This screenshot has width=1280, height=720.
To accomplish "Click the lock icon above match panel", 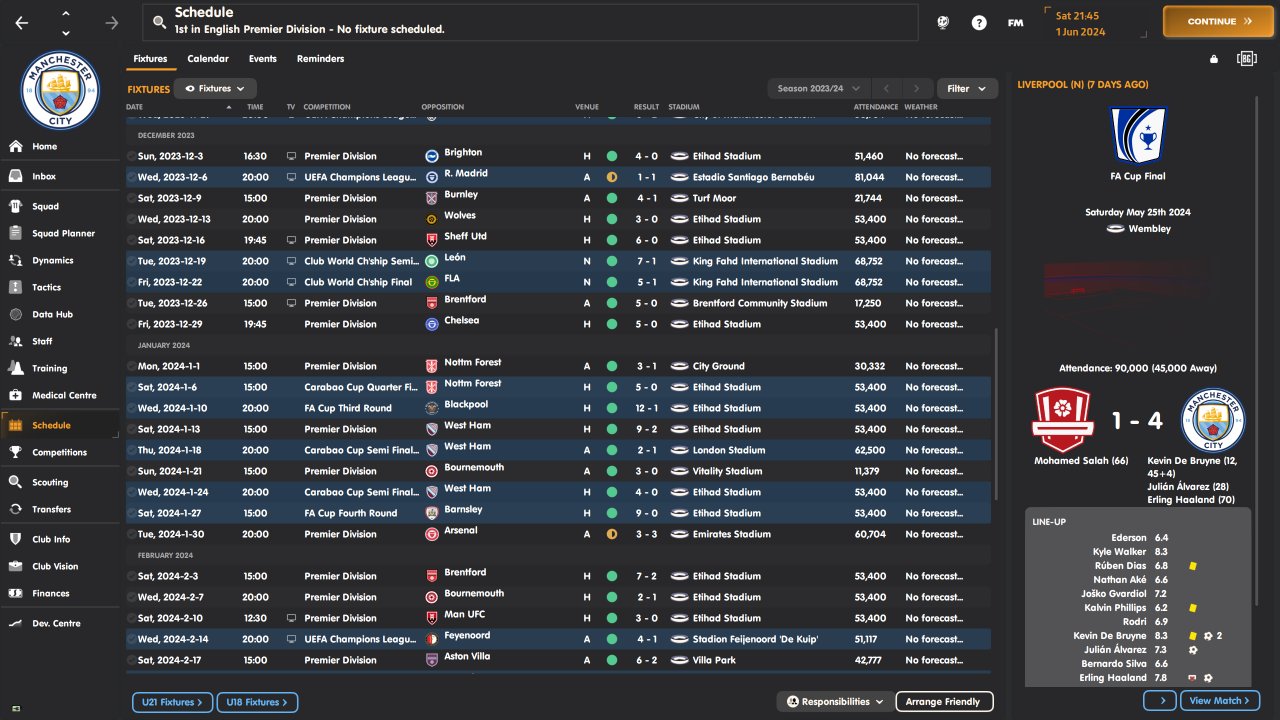I will pyautogui.click(x=1214, y=59).
